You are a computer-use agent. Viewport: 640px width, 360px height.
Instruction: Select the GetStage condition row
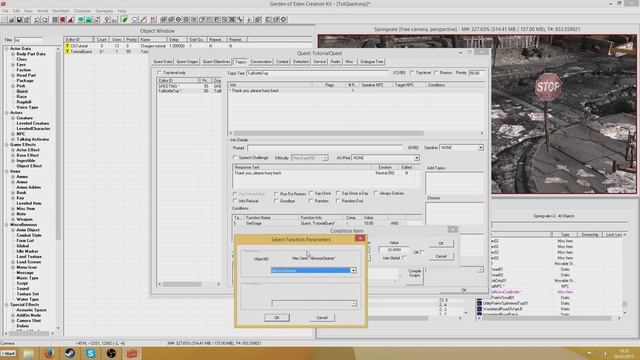pyautogui.click(x=327, y=223)
